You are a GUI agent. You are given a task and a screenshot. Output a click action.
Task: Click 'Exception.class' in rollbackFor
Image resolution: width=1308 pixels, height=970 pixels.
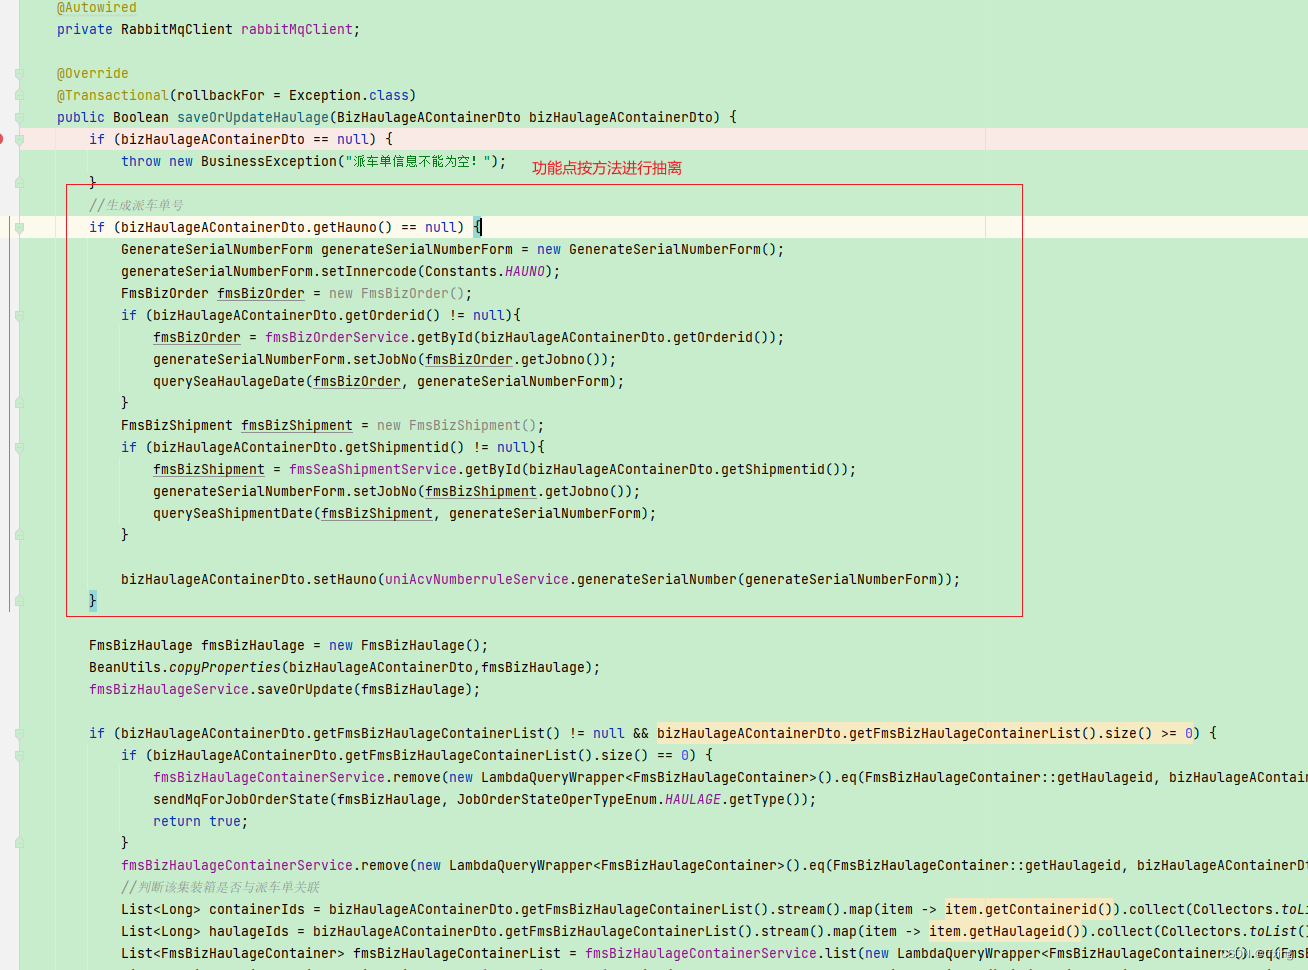[x=349, y=95]
